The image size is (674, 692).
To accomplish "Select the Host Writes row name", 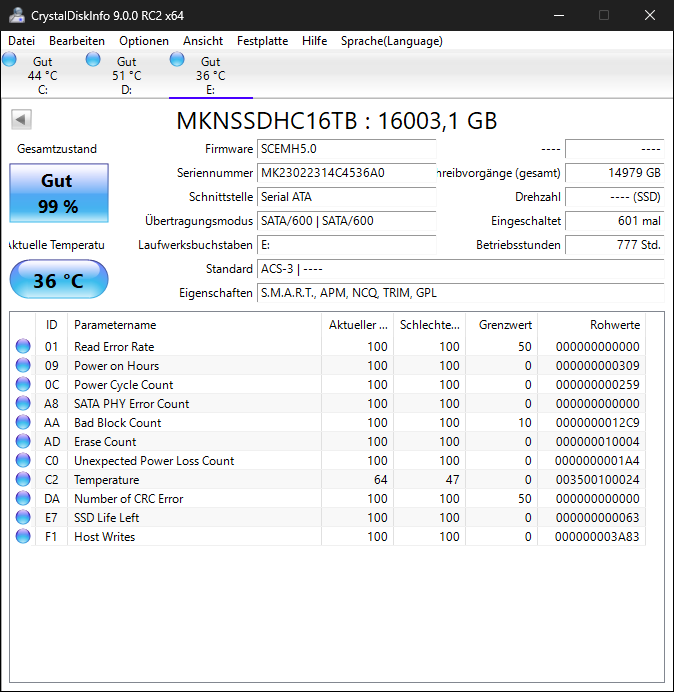I will (105, 537).
